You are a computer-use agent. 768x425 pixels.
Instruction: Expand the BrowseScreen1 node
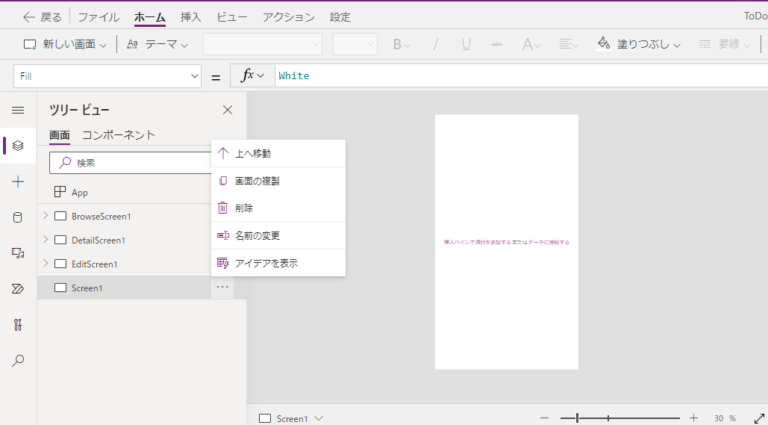[x=46, y=215]
